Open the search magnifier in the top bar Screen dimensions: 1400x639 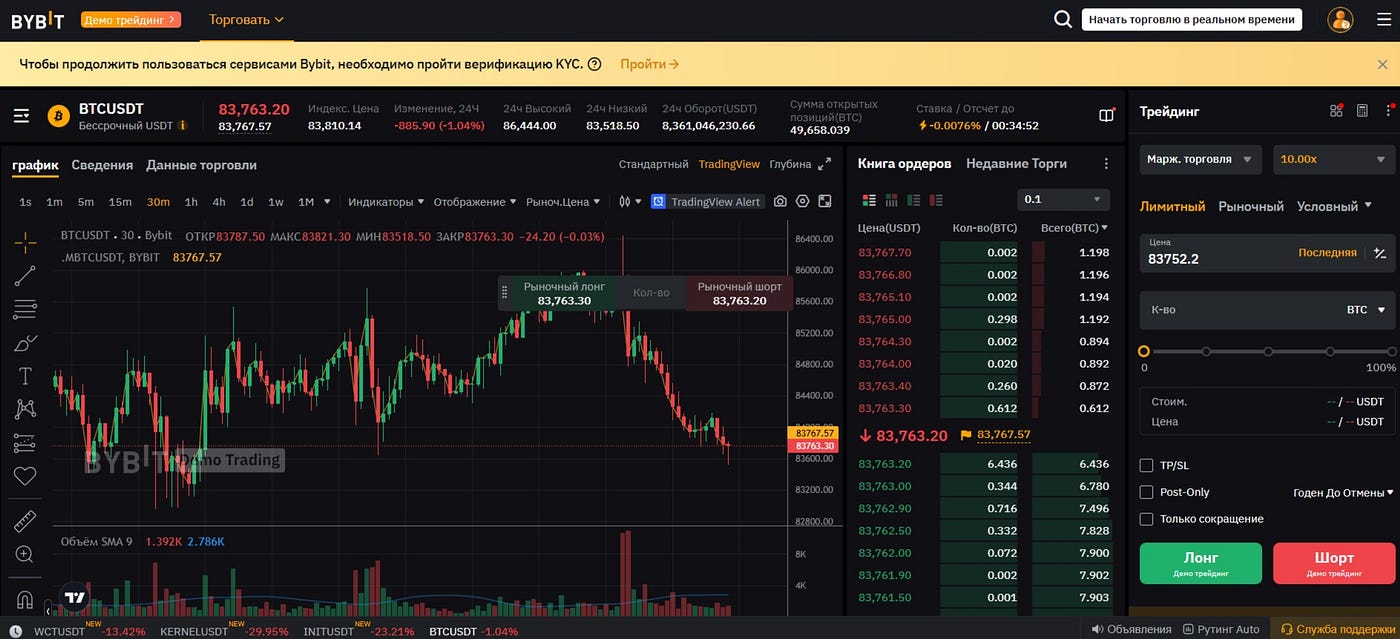(x=1063, y=18)
